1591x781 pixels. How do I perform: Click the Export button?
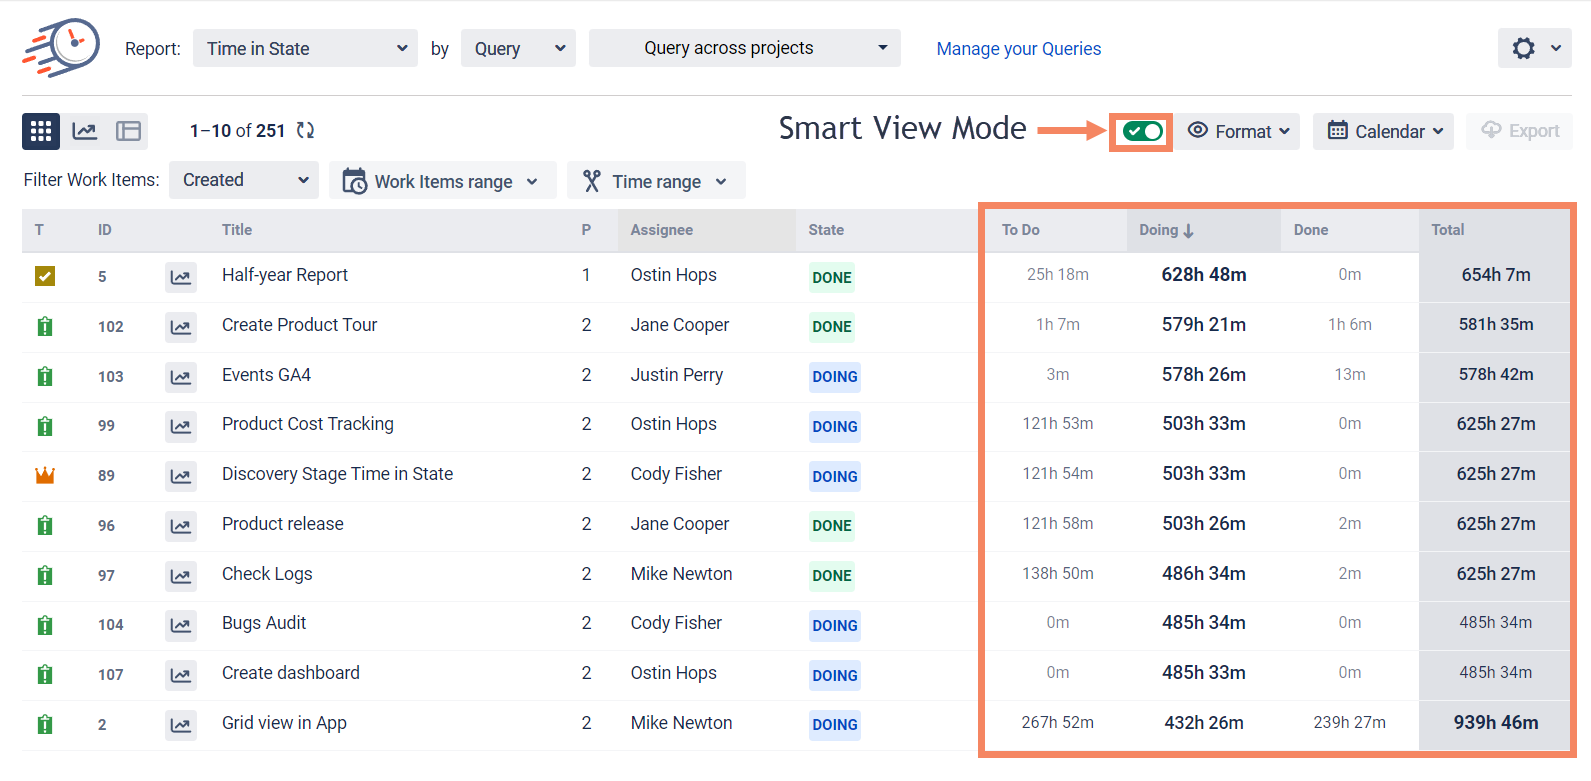1519,131
